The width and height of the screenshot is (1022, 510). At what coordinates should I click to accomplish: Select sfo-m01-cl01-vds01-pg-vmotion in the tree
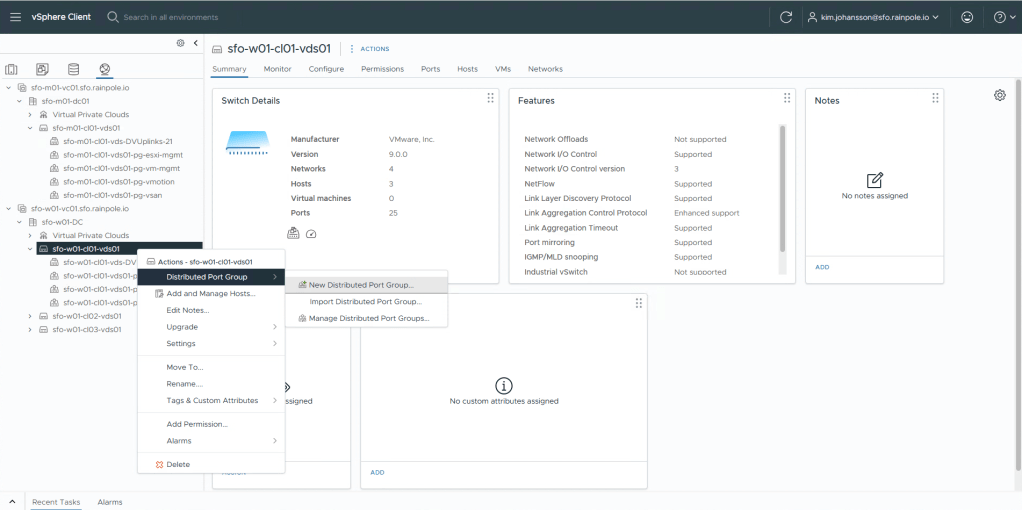coord(112,182)
